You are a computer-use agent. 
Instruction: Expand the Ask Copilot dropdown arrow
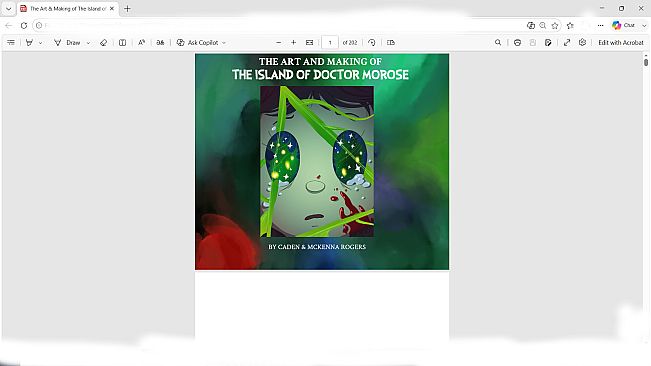[224, 43]
